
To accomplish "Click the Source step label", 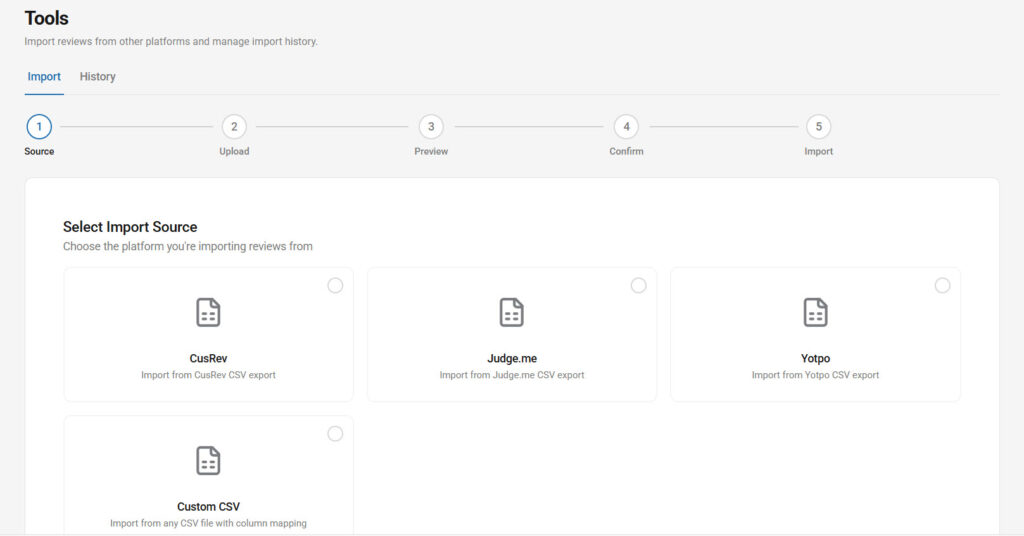I will click(39, 151).
